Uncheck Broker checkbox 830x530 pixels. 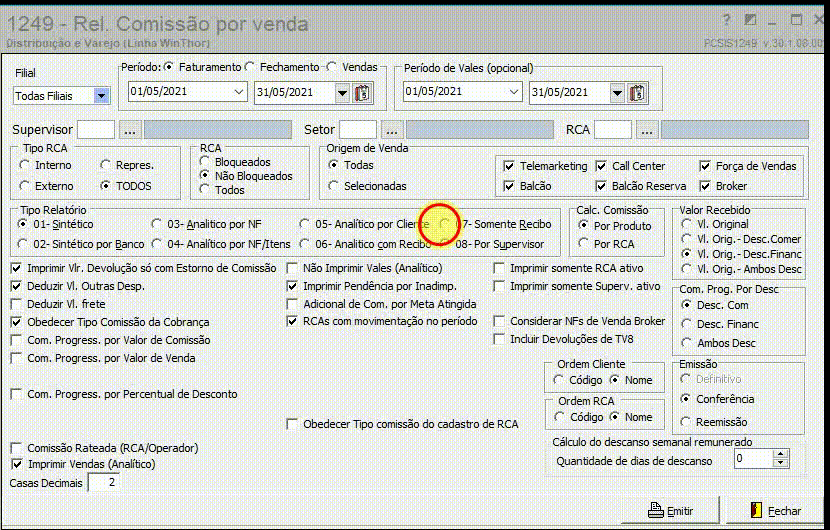click(705, 186)
